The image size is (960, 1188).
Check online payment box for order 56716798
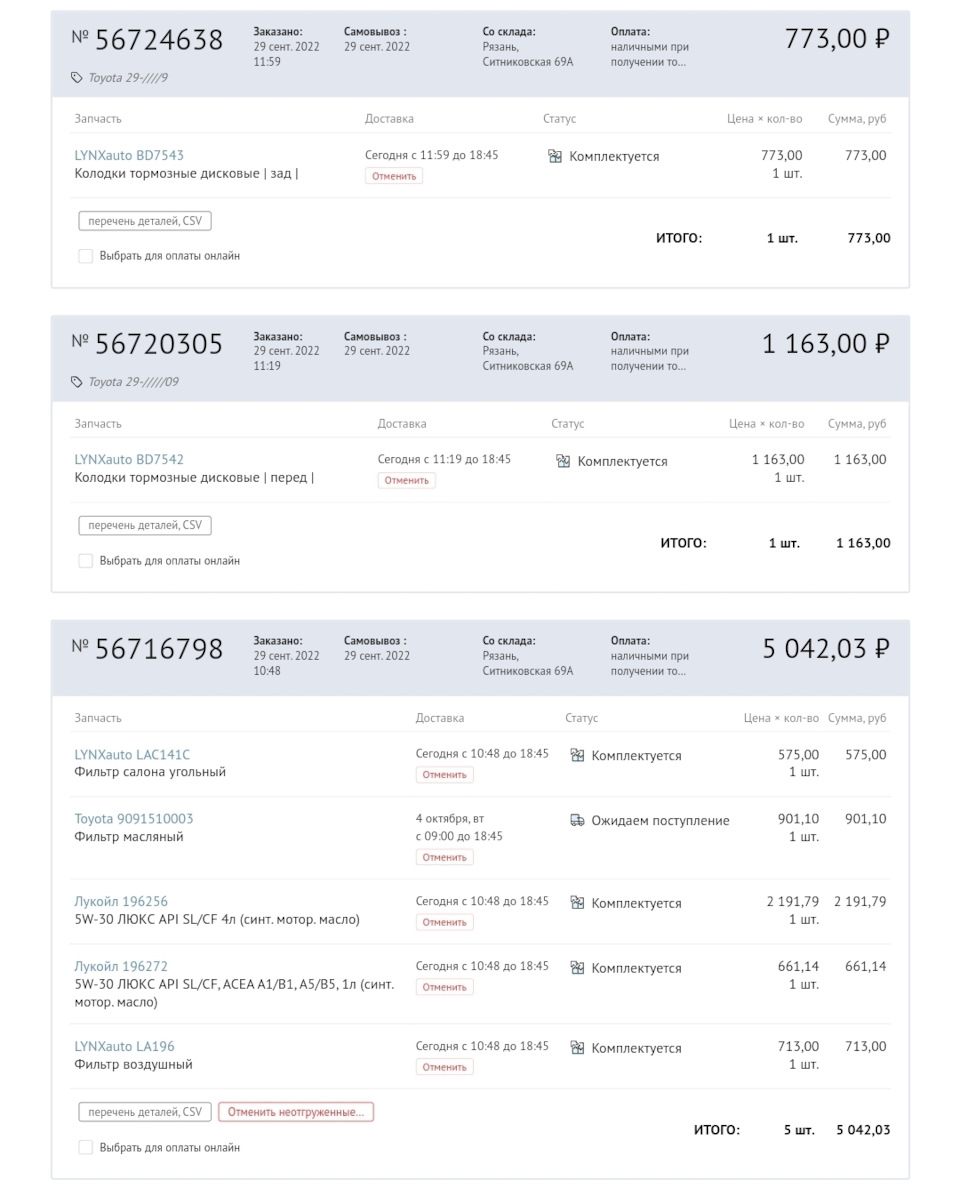(86, 1147)
